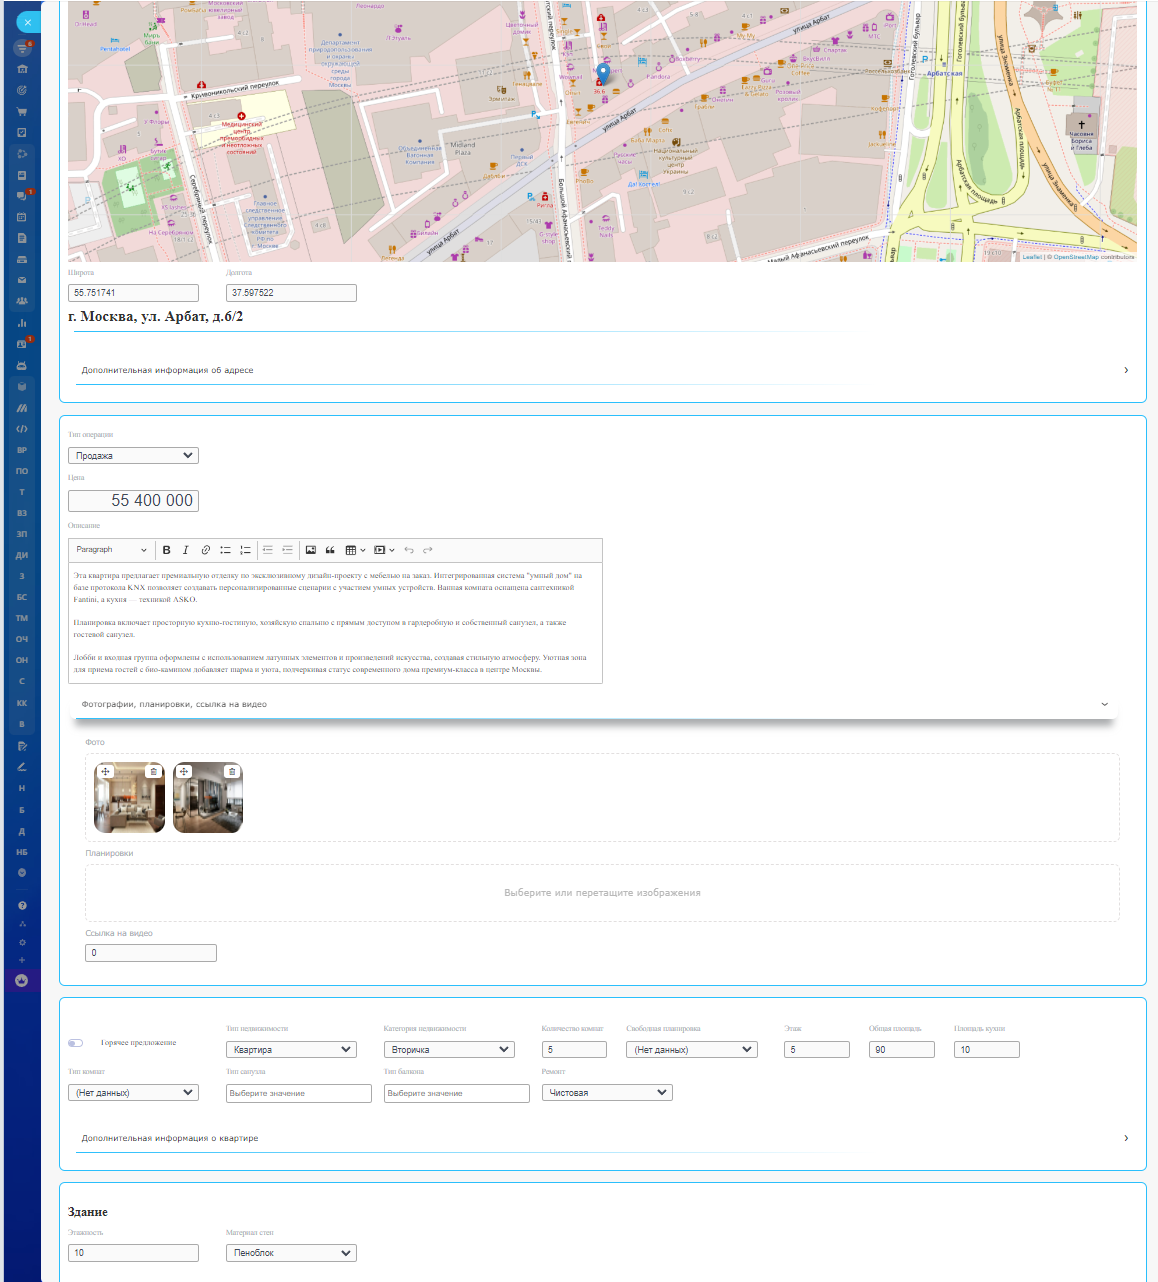The height and width of the screenshot is (1282, 1158).
Task: Apply italic formatting in description editor
Action: tap(186, 550)
